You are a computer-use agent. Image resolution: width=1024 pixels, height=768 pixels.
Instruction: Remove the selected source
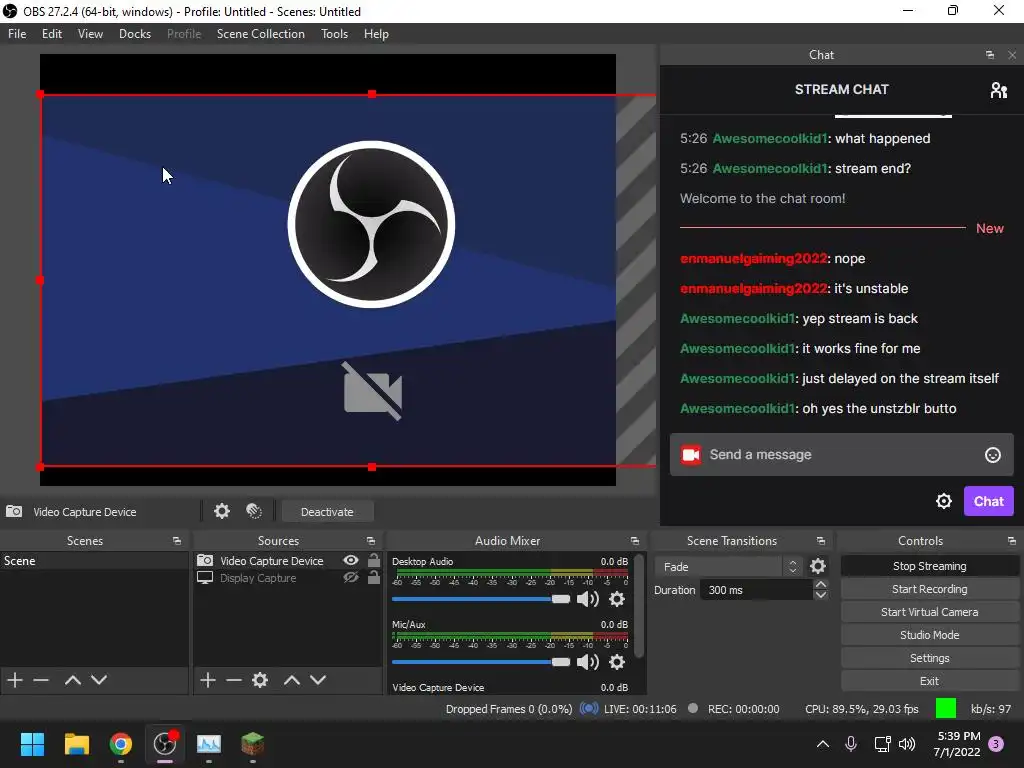[234, 680]
